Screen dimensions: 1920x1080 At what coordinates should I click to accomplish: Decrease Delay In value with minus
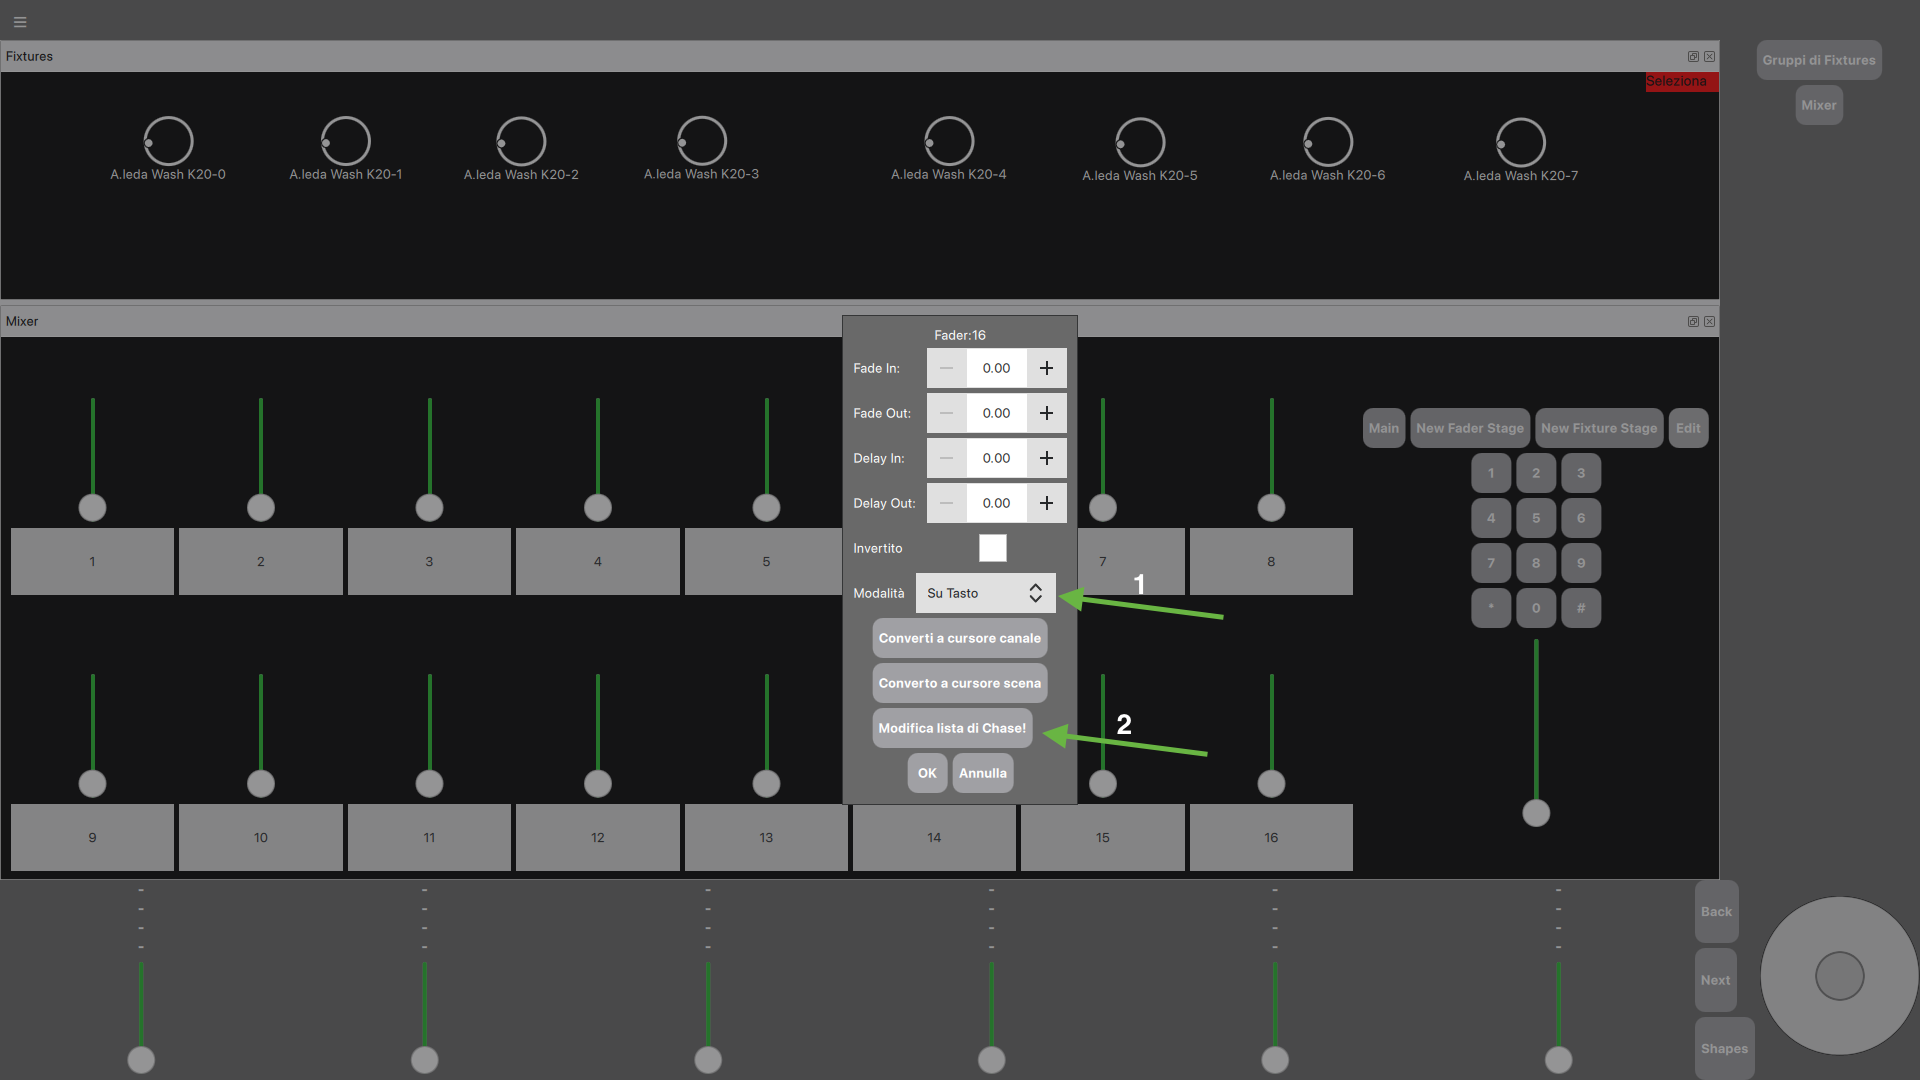[946, 458]
